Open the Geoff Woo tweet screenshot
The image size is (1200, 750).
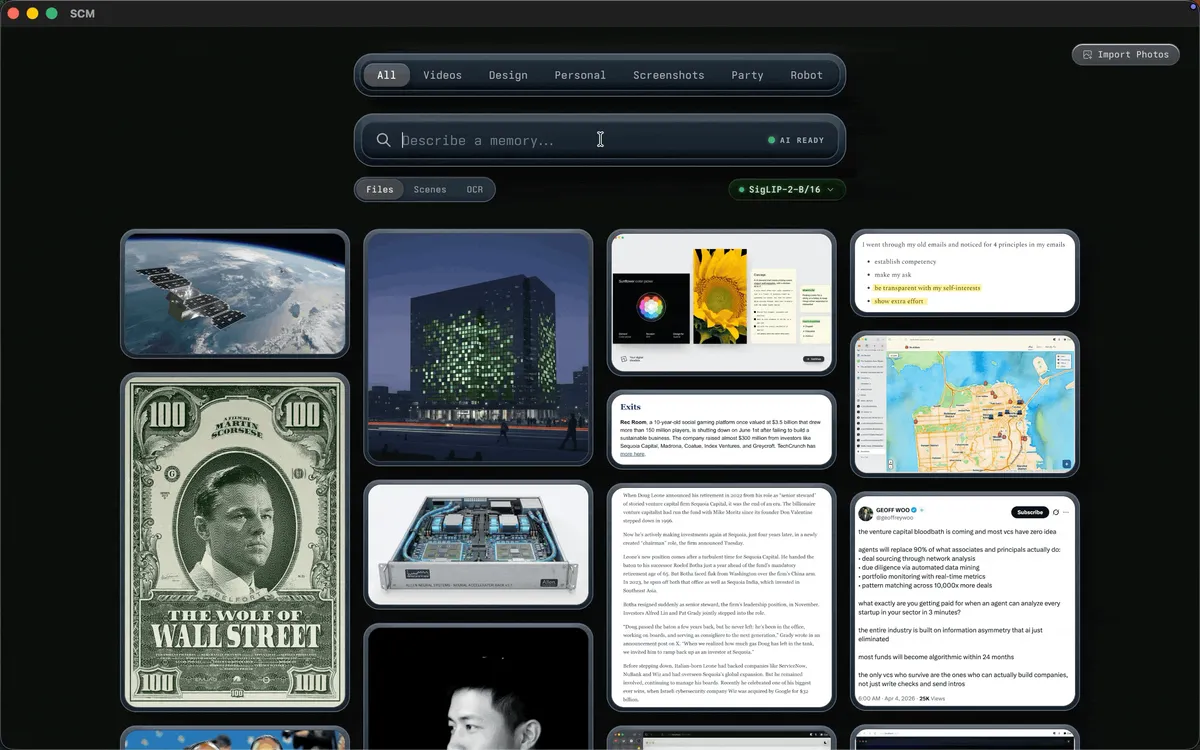click(965, 600)
